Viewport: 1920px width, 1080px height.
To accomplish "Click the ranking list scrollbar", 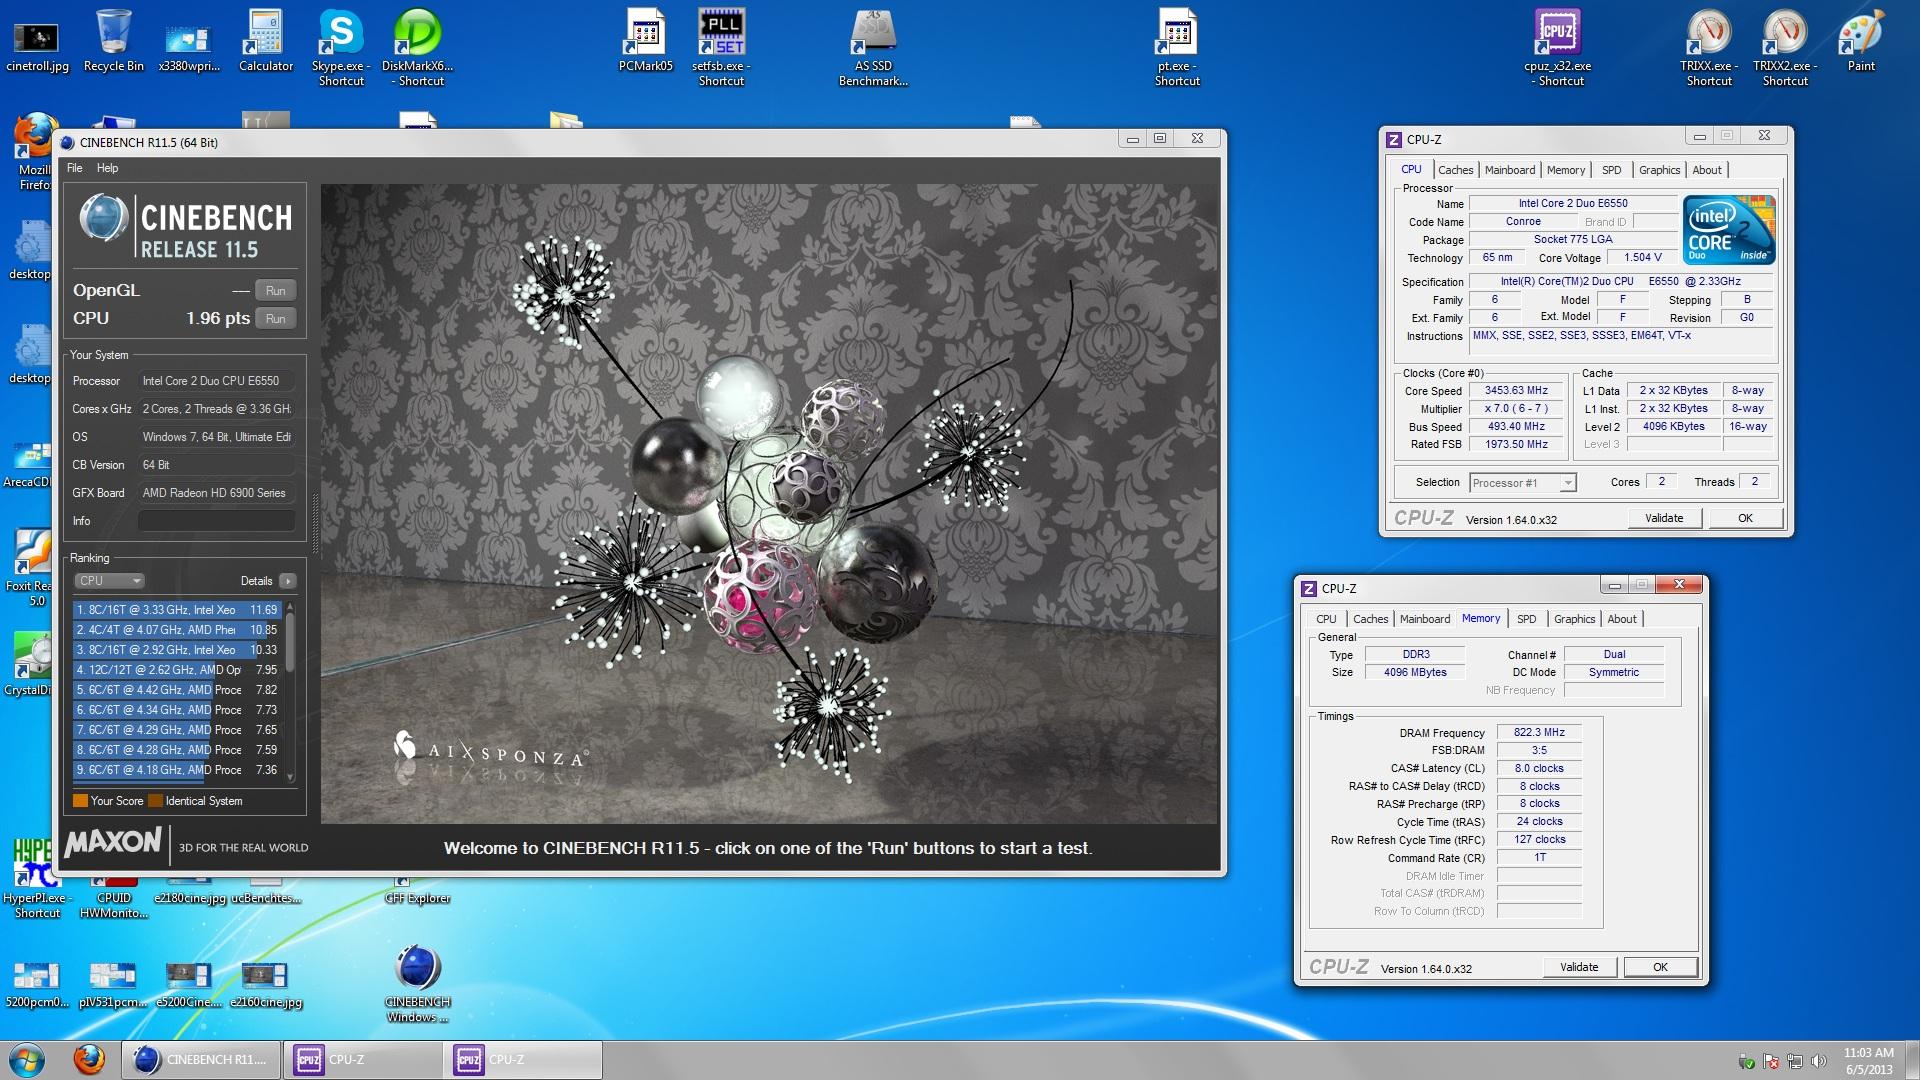I will point(290,642).
